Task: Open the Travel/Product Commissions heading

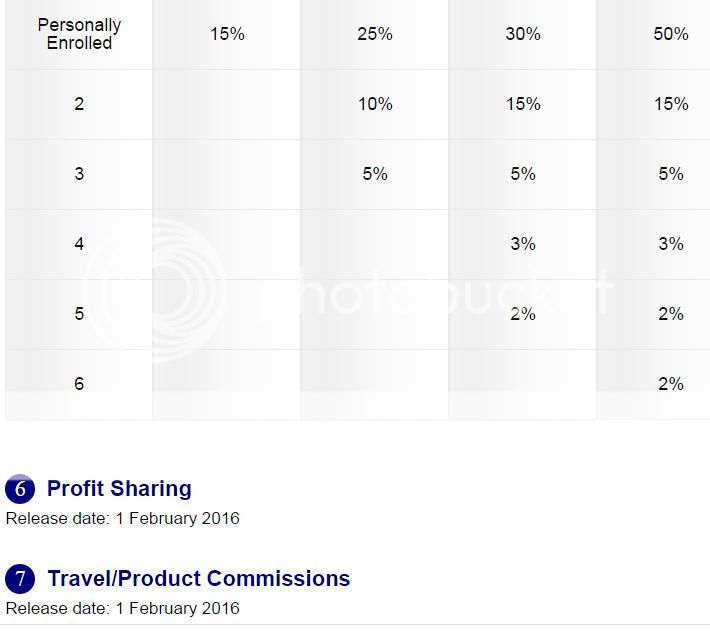Action: point(199,579)
